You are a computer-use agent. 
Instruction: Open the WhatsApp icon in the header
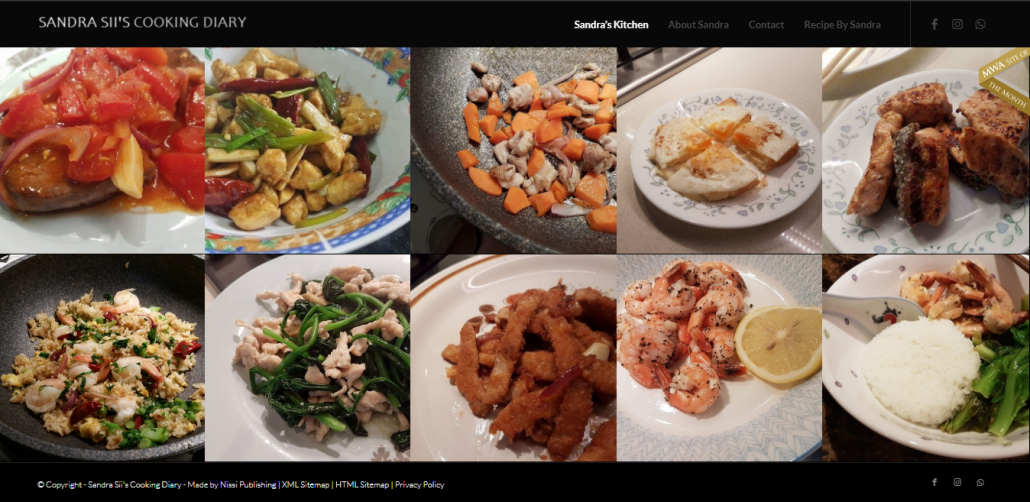980,24
